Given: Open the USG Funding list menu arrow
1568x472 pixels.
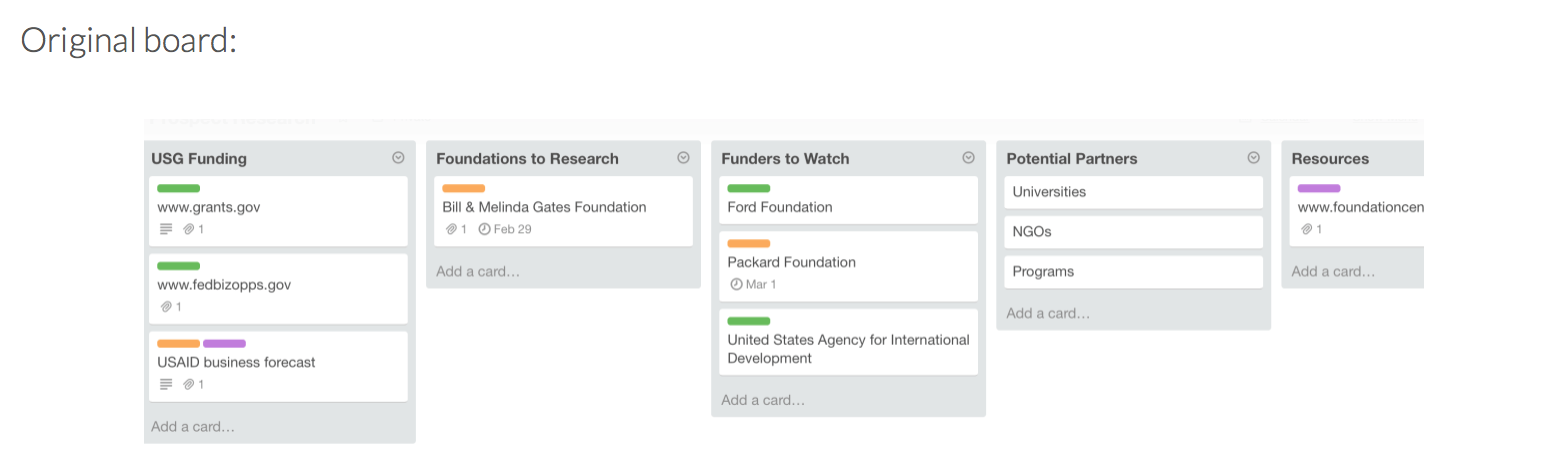Looking at the screenshot, I should tap(398, 158).
